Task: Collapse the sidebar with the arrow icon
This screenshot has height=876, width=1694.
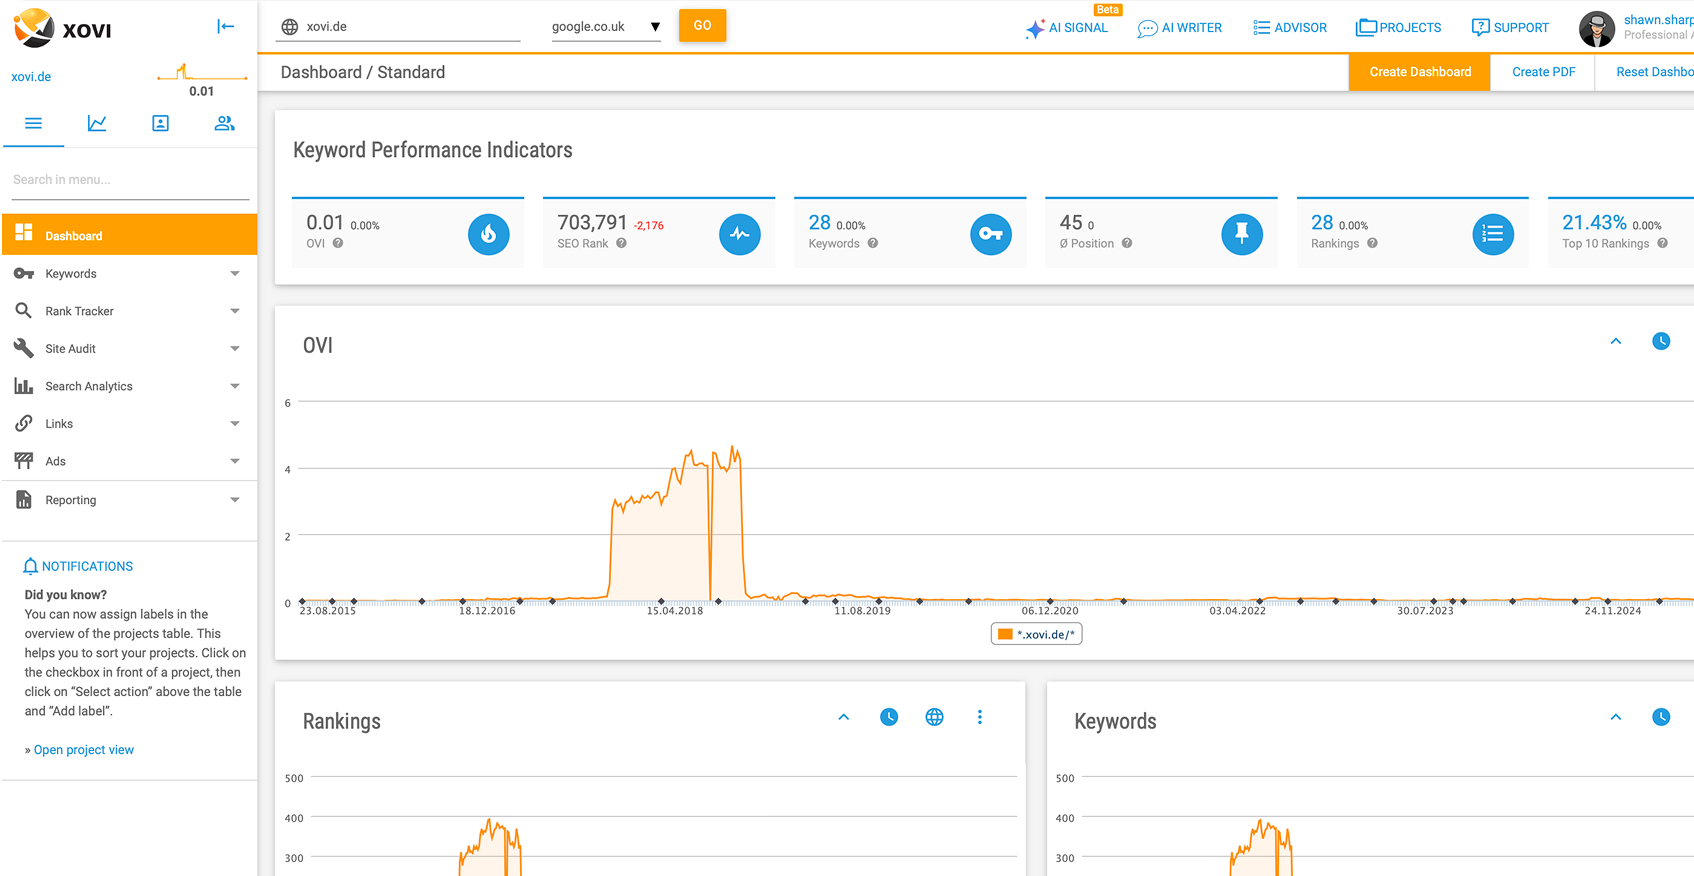Action: coord(226,26)
